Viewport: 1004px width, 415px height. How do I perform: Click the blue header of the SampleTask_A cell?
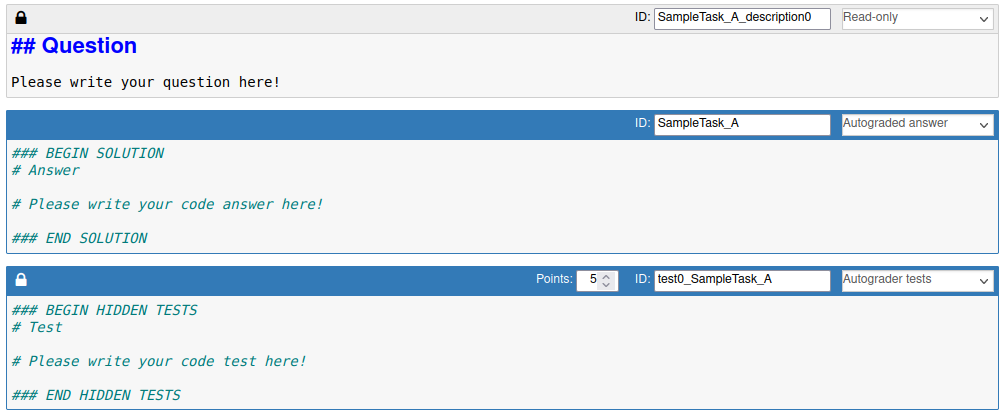coord(320,125)
